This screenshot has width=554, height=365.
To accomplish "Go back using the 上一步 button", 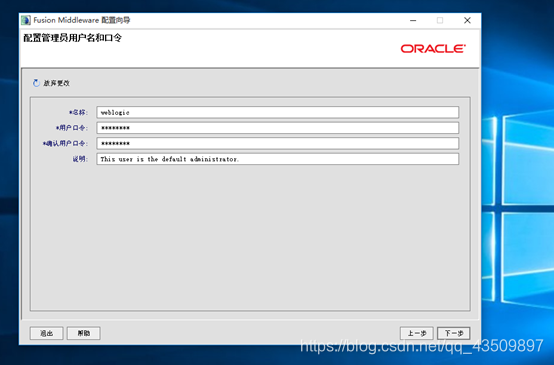I will click(x=417, y=333).
